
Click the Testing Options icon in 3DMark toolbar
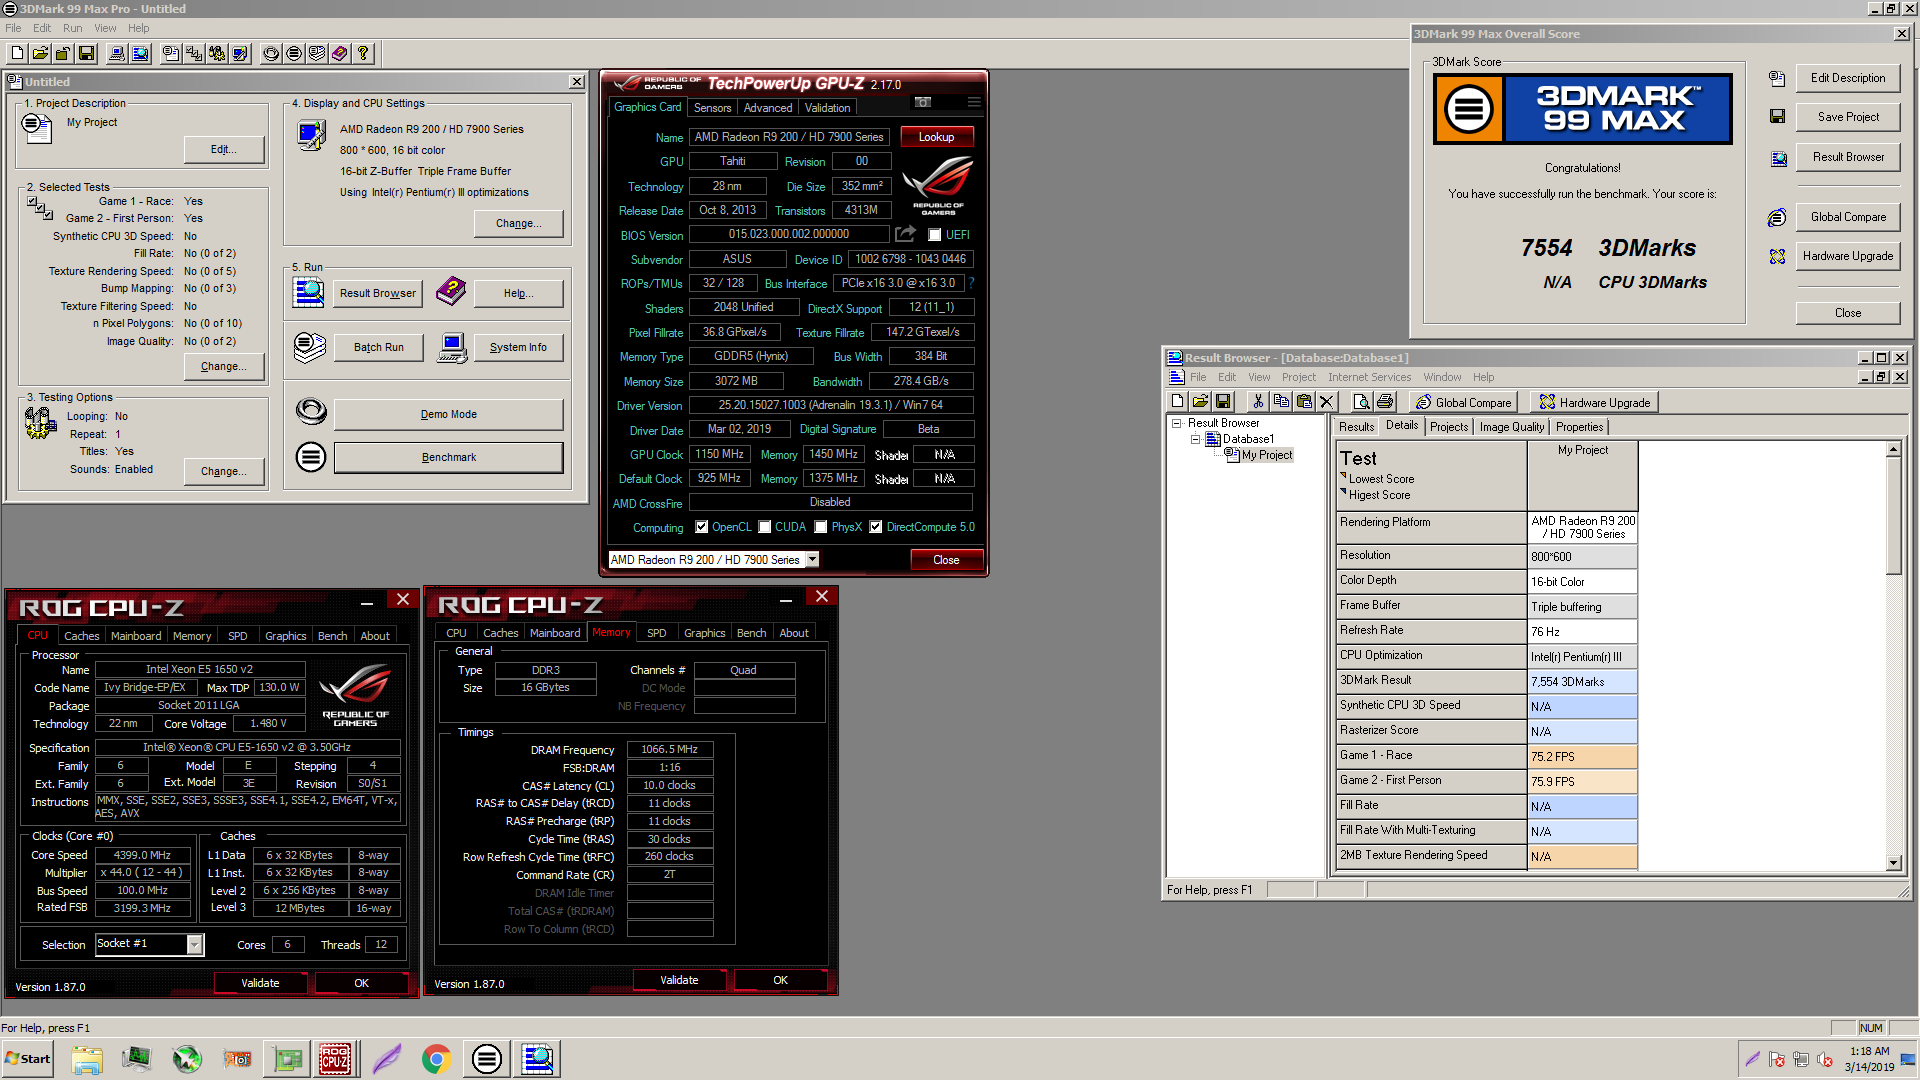(217, 54)
